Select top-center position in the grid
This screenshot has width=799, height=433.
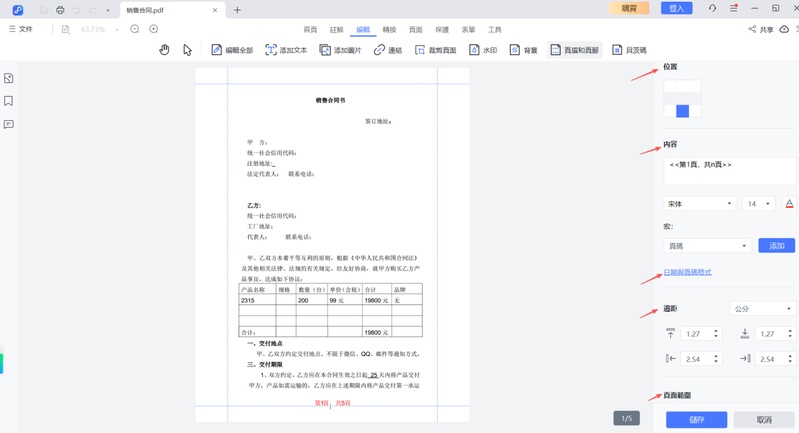tap(682, 86)
